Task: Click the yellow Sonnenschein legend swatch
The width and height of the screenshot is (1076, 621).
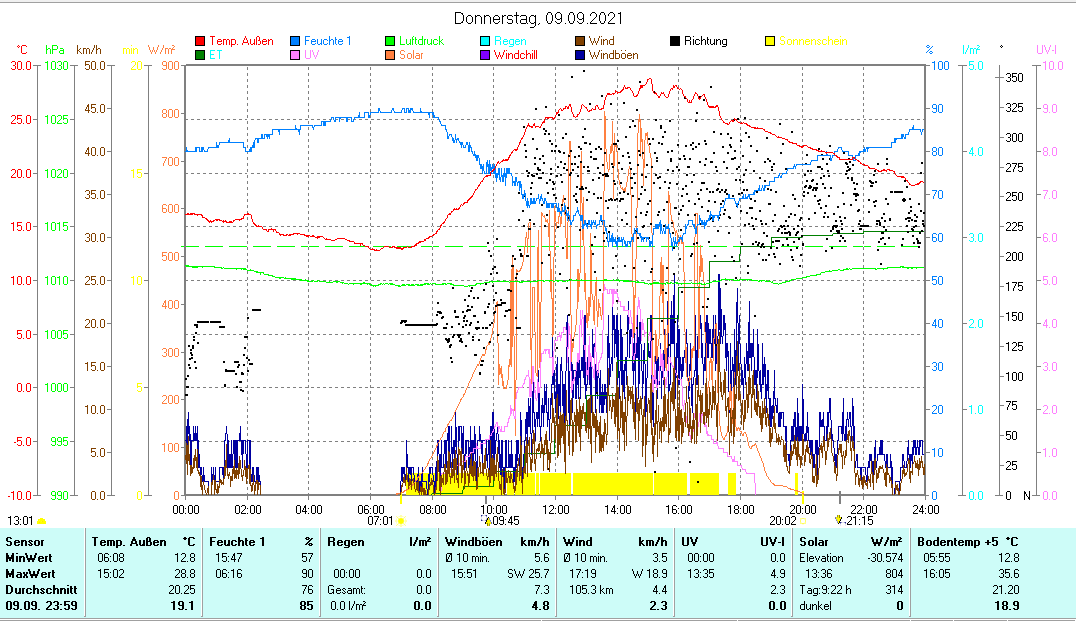Action: click(769, 41)
